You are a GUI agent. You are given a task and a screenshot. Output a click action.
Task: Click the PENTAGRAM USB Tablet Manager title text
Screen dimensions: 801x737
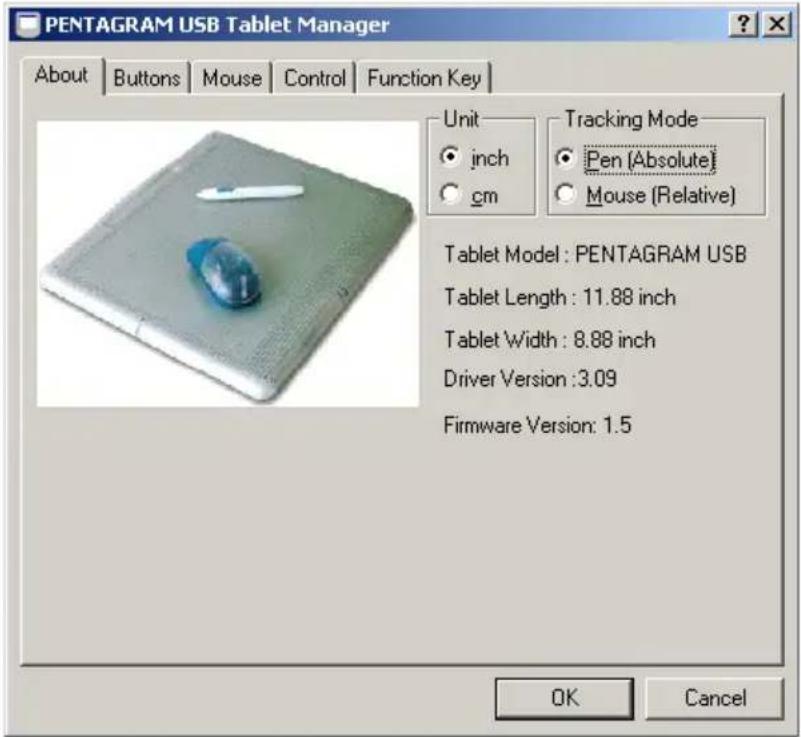(217, 25)
